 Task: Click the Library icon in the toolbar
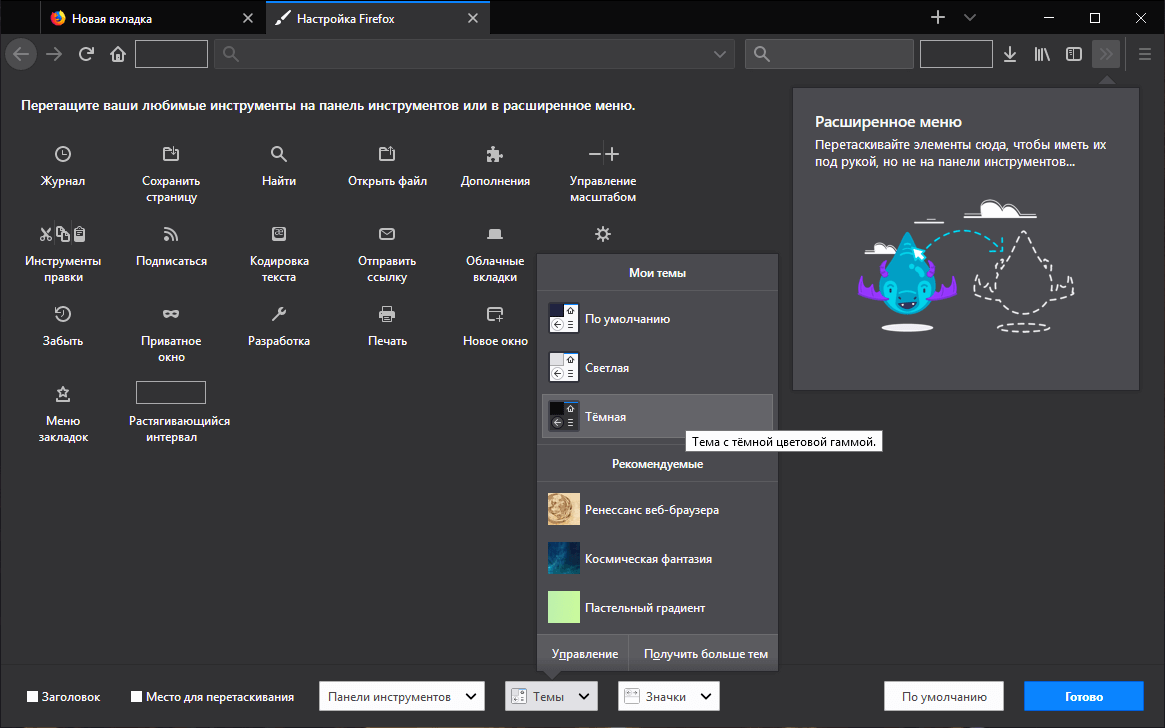click(x=1041, y=54)
